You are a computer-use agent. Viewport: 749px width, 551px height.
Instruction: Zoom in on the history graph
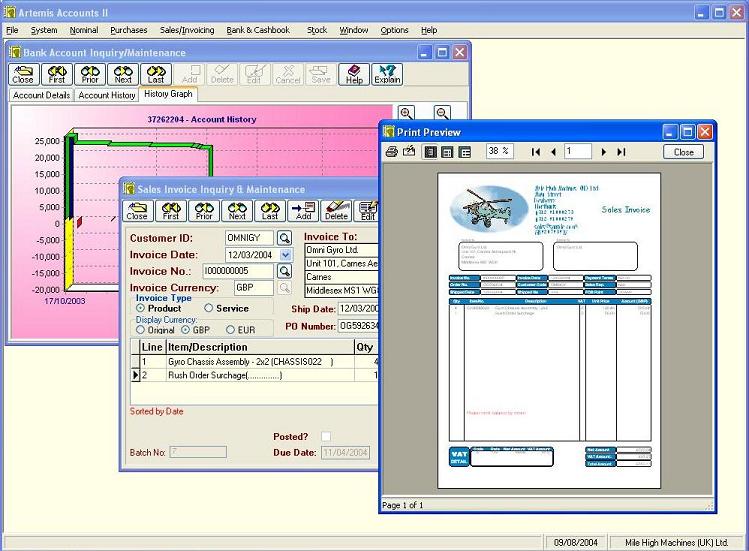click(407, 113)
